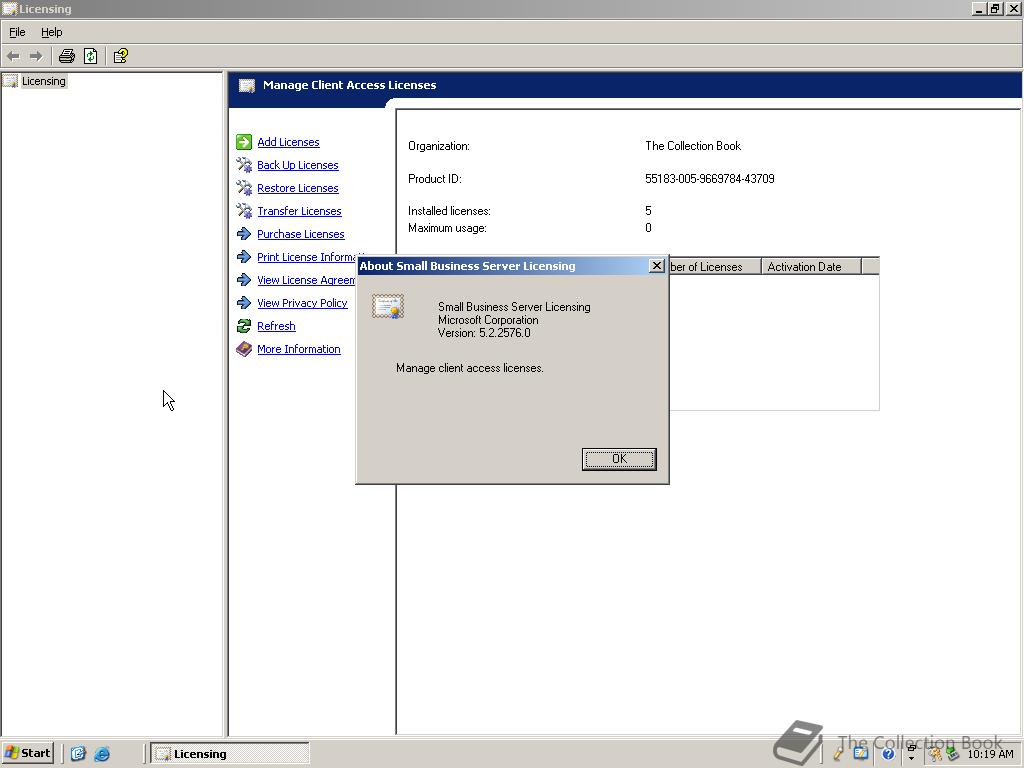Click the pen icon on the taskbar
The width and height of the screenshot is (1024, 768).
[839, 754]
